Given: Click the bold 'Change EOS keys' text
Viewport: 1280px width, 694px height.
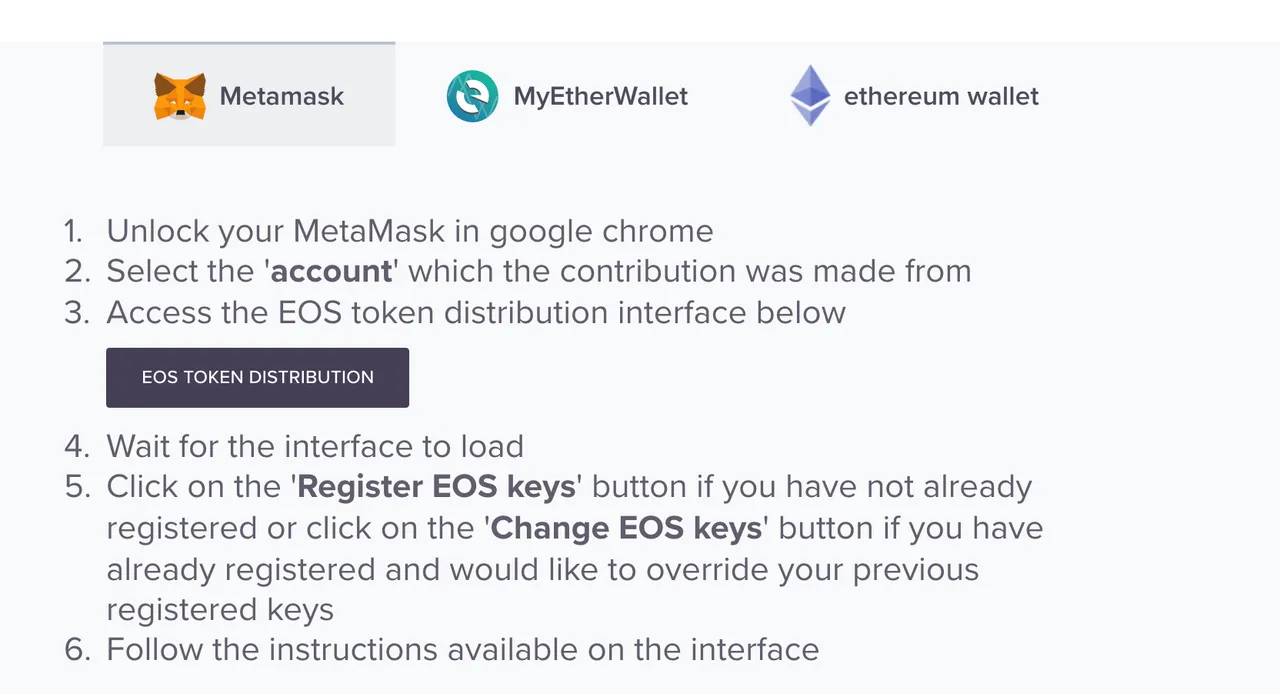Looking at the screenshot, I should (628, 528).
